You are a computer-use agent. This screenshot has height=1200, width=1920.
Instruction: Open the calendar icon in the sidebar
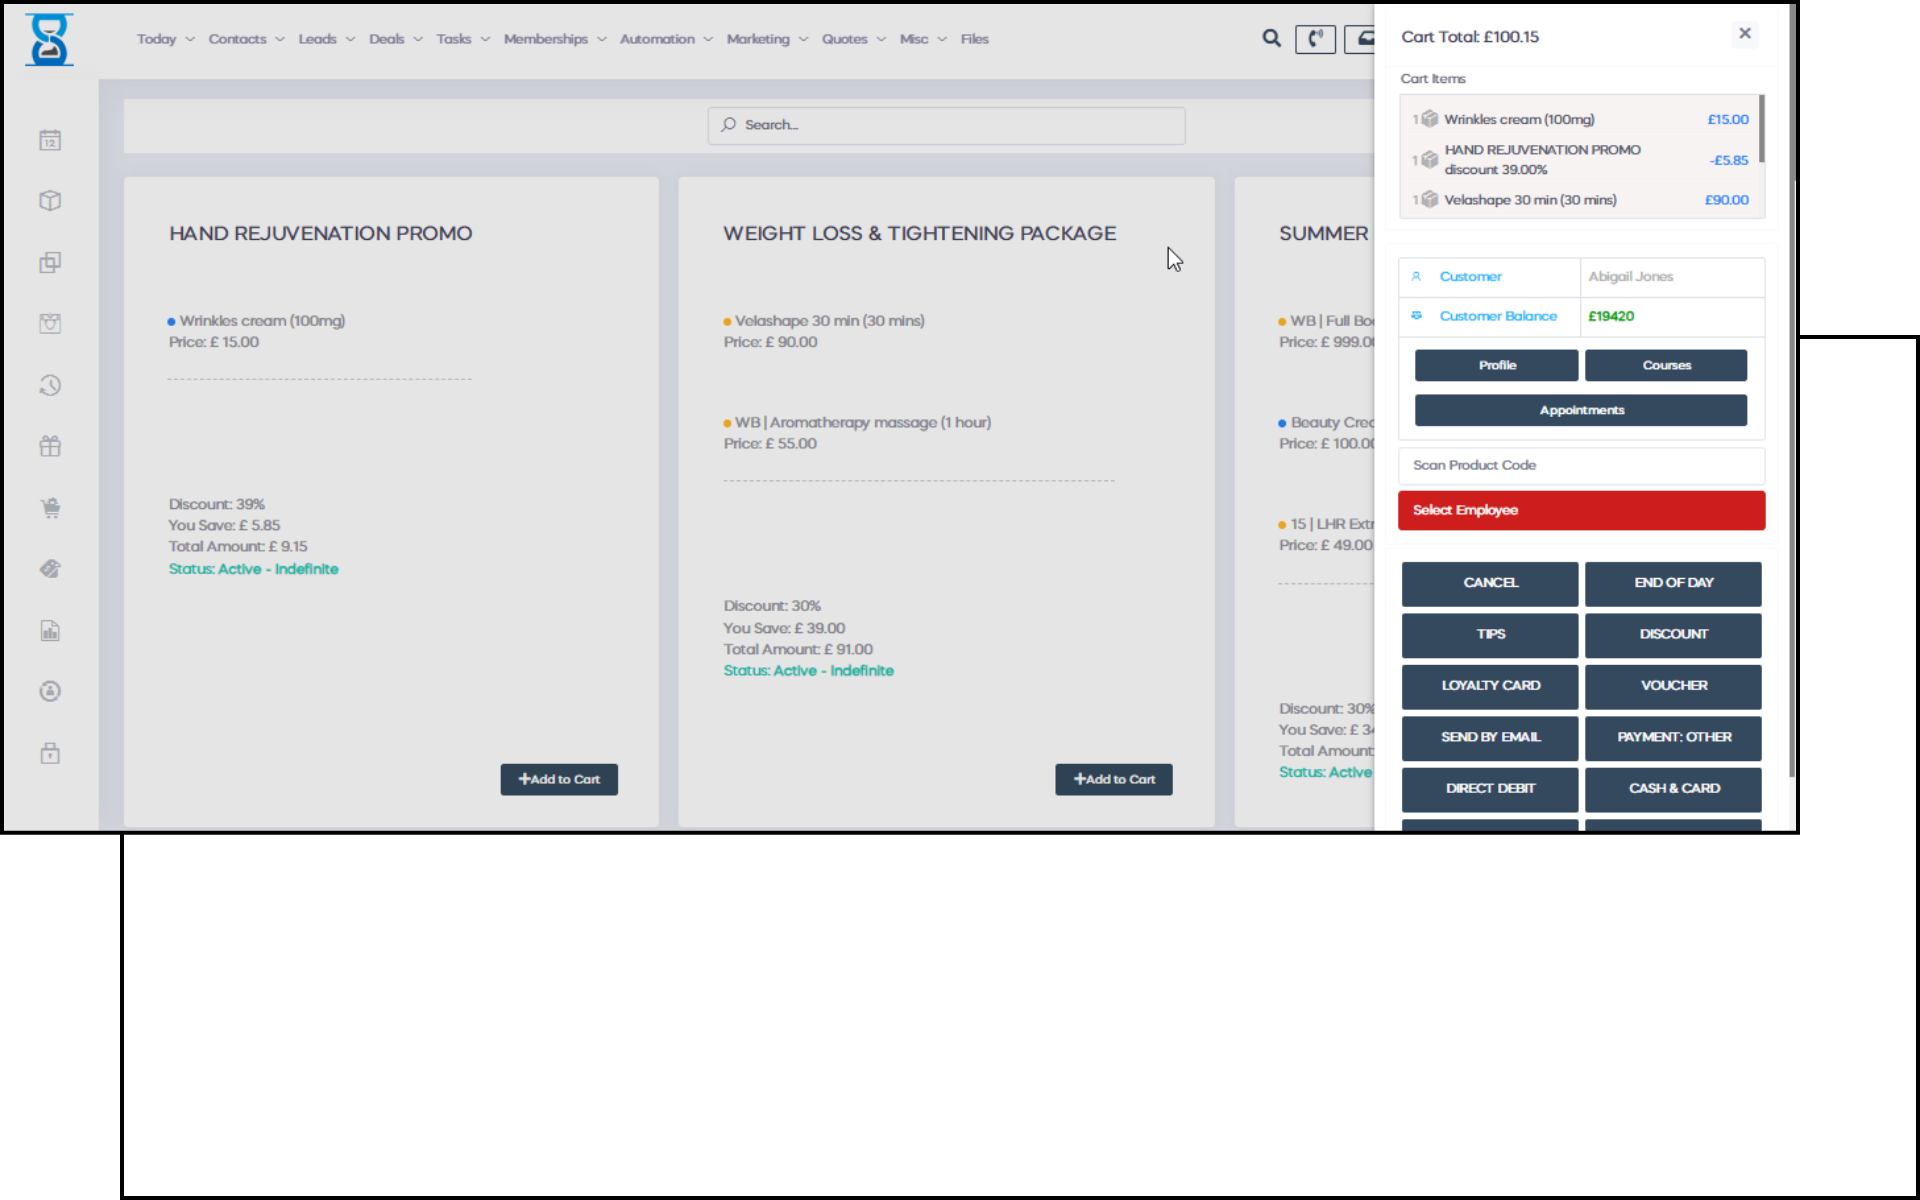pos(50,140)
